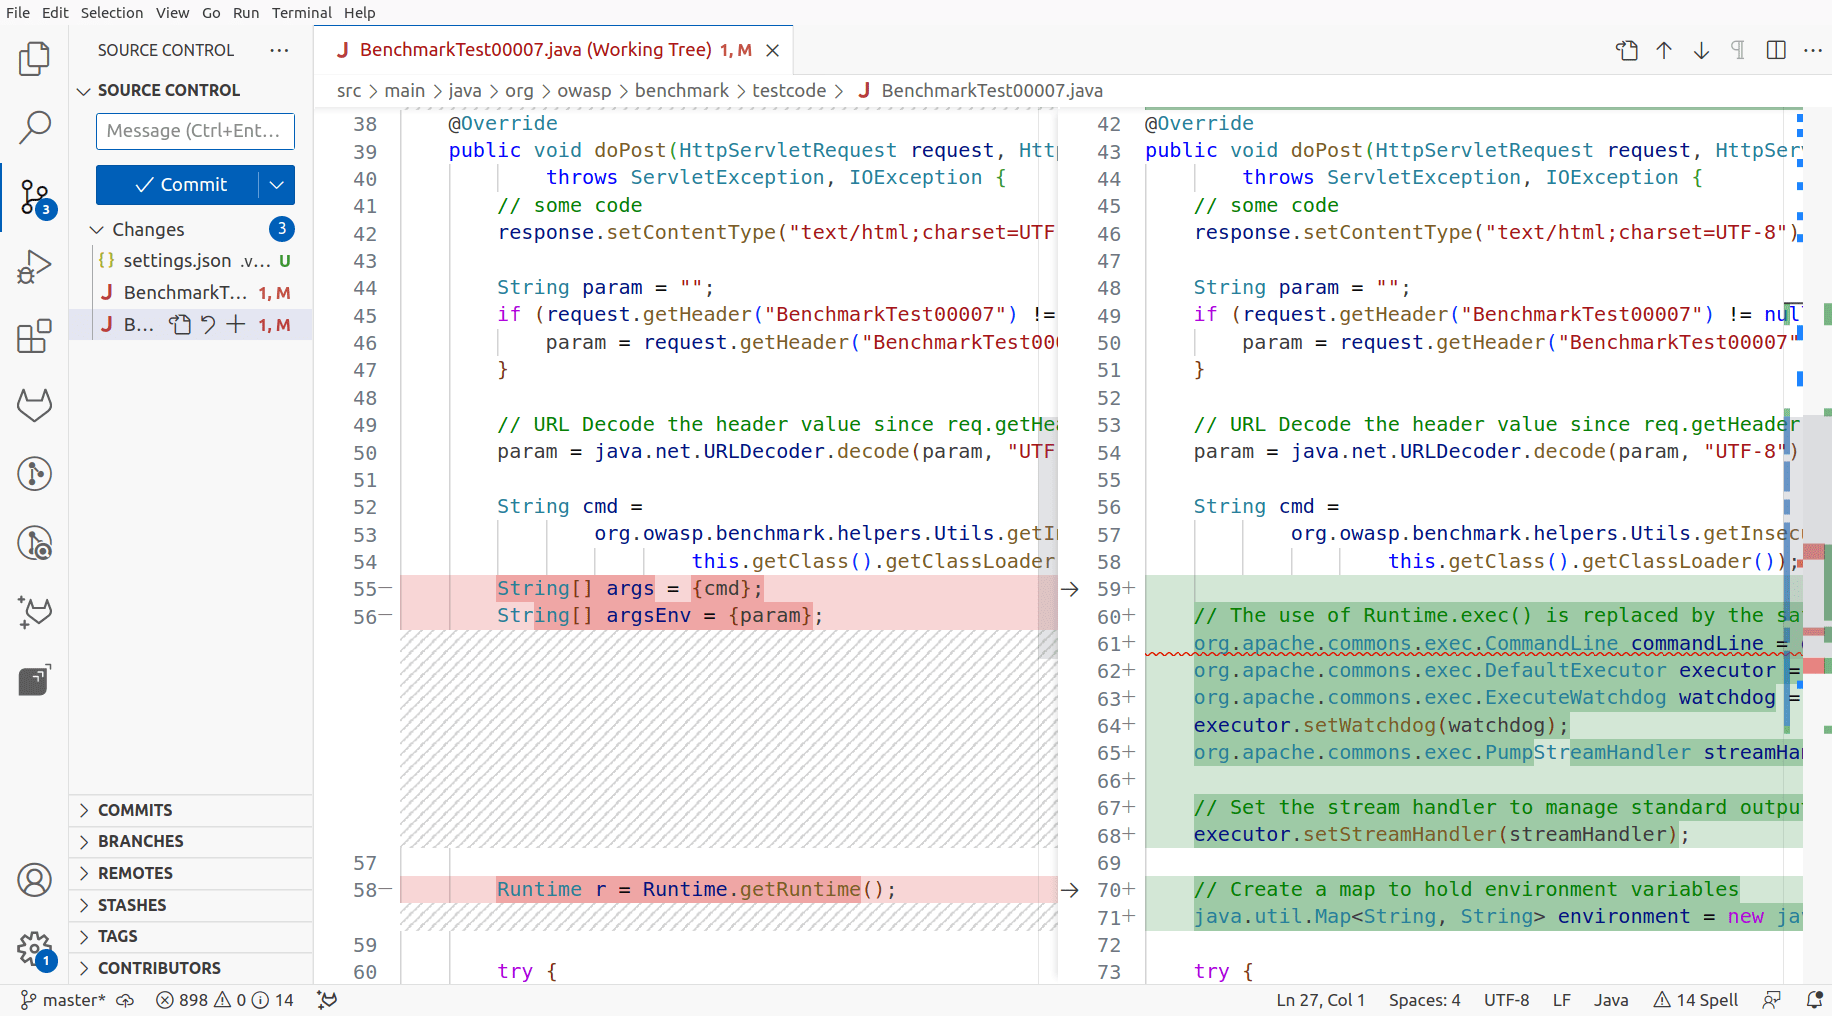Click the Open File icon in editor toolbar
Image resolution: width=1832 pixels, height=1016 pixels.
coord(1627,50)
